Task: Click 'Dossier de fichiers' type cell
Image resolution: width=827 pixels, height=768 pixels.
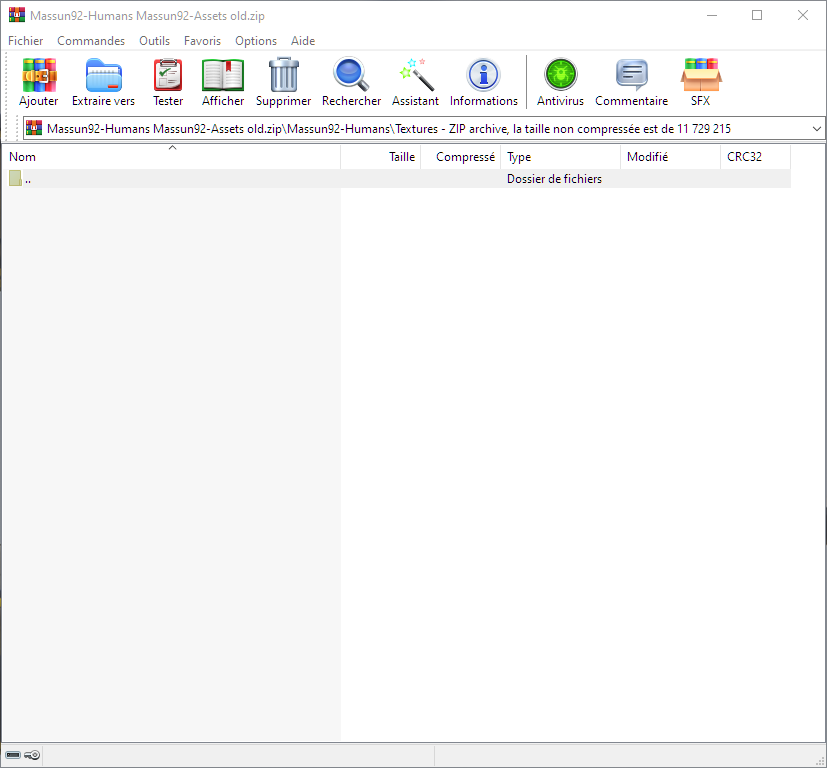Action: click(554, 179)
